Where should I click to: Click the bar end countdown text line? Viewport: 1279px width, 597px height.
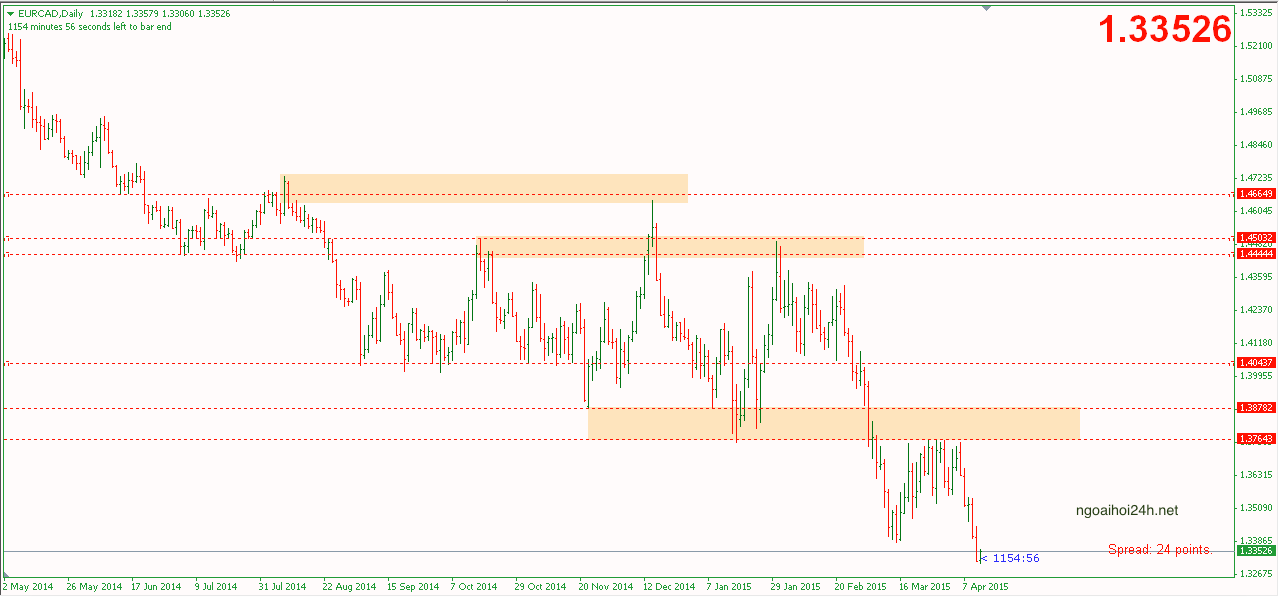89,27
